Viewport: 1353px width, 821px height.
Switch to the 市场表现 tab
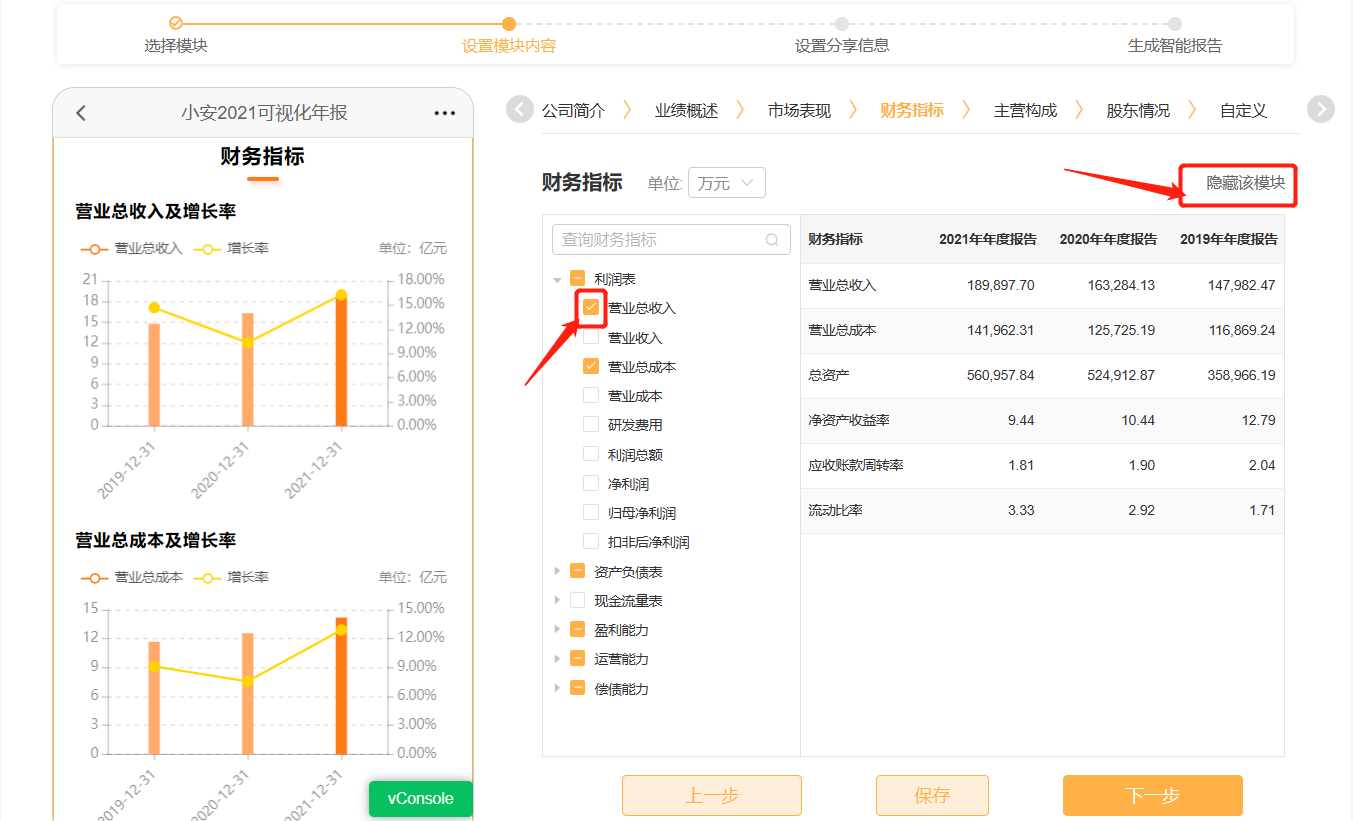coord(799,110)
